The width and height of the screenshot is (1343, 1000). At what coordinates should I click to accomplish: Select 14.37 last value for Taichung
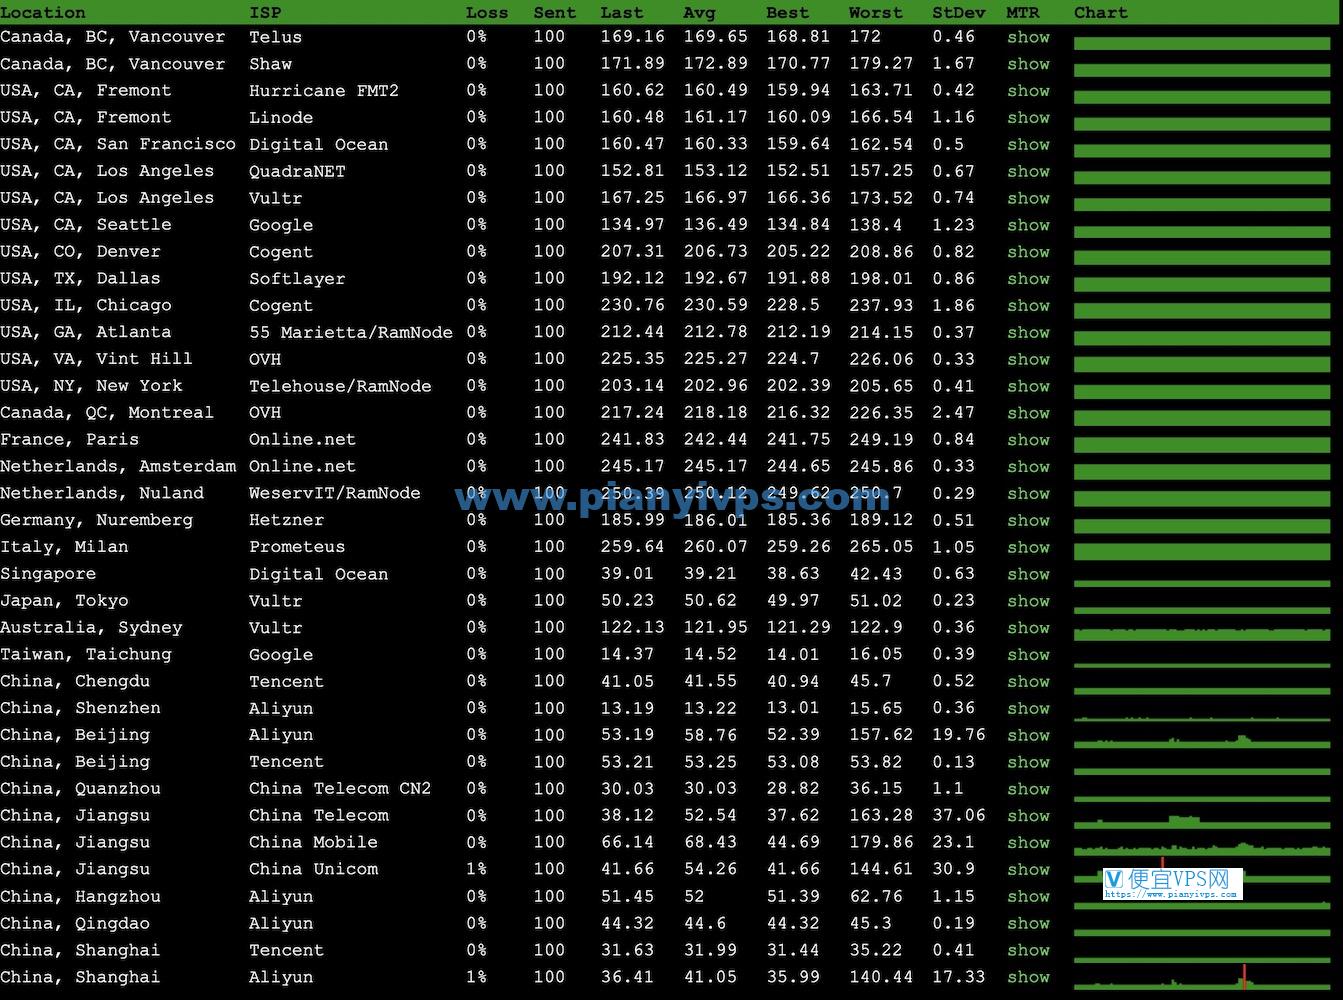(627, 654)
